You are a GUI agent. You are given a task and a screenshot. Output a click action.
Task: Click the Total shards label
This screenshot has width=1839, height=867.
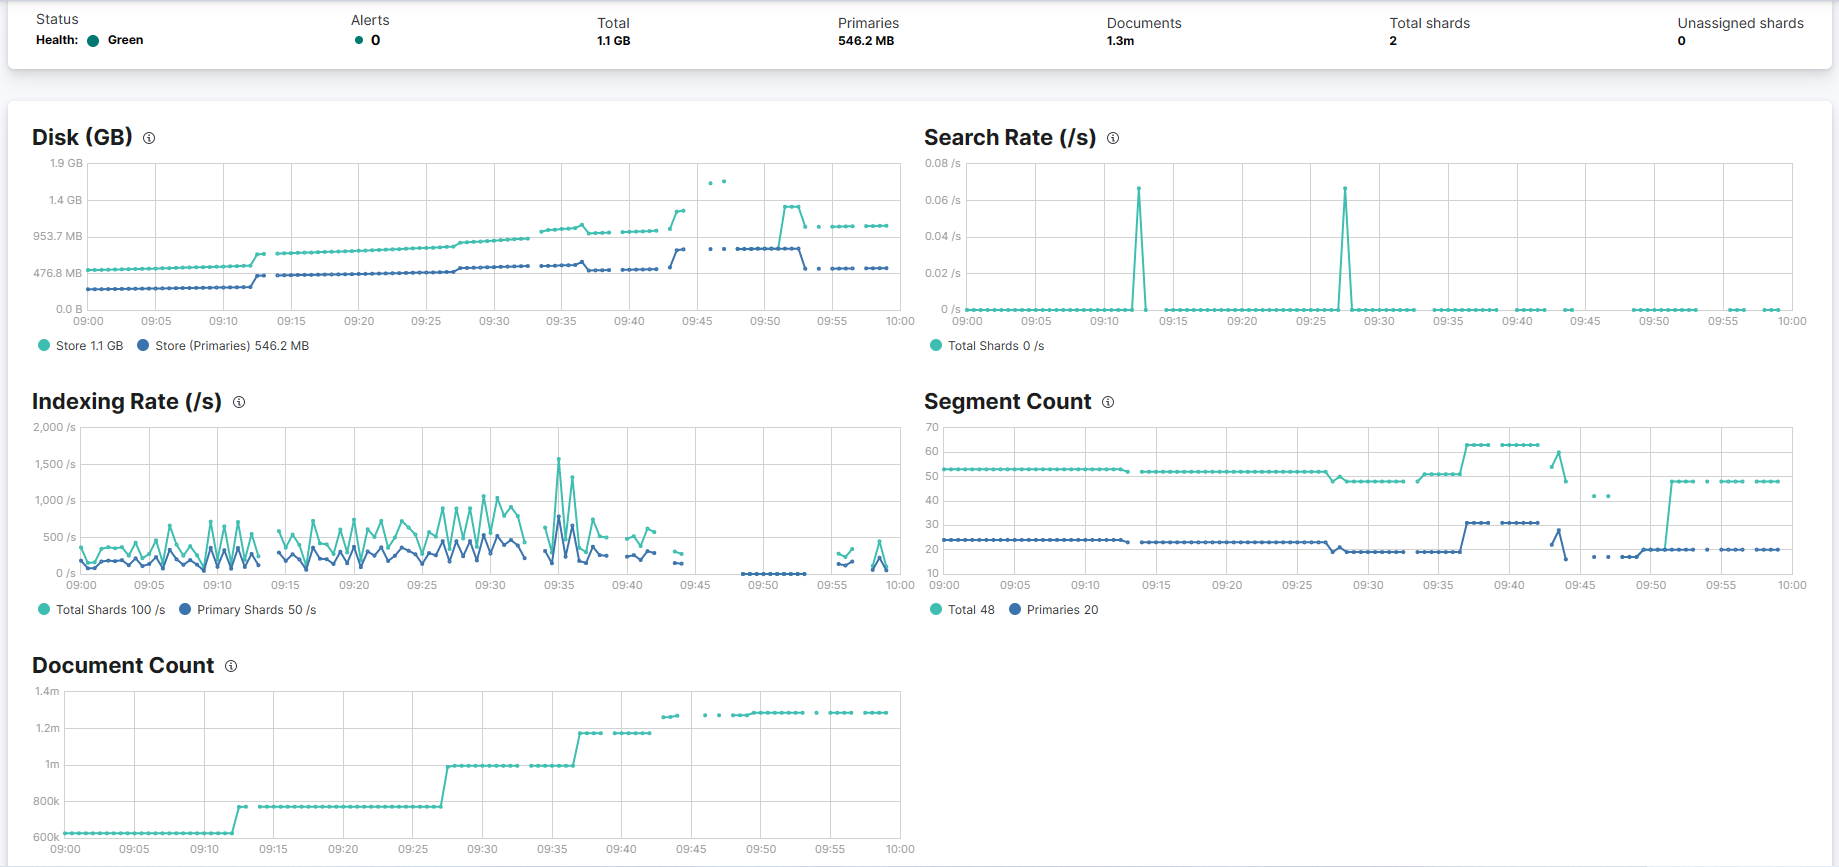[x=1430, y=23]
